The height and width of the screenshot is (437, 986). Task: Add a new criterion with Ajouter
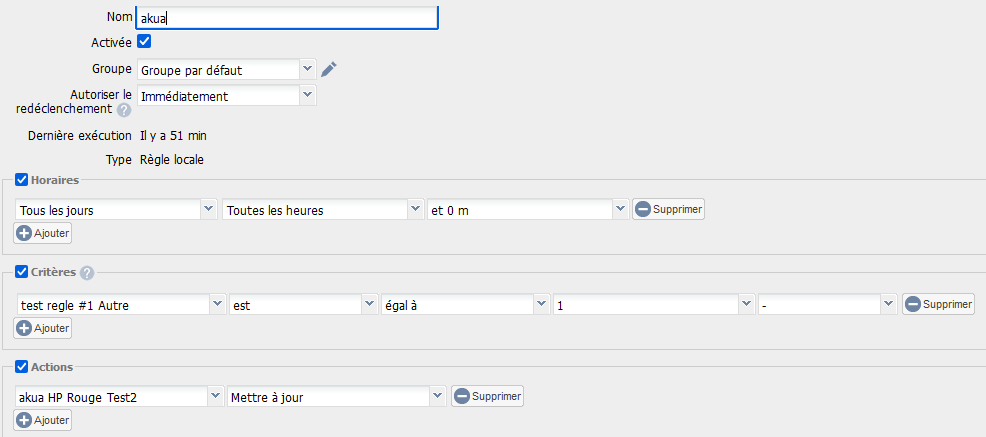coord(43,328)
